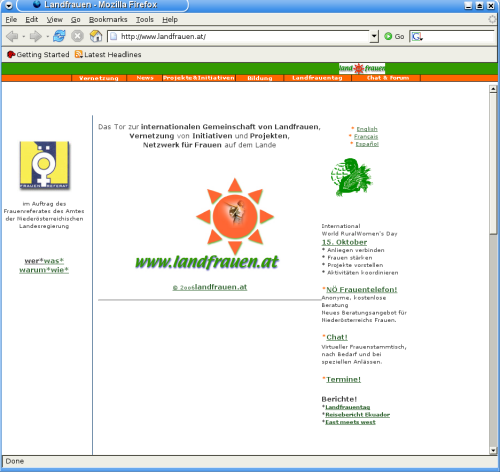This screenshot has height=472, width=500.
Task: Open the NÖ Frauentelefon! link
Action: [362, 289]
